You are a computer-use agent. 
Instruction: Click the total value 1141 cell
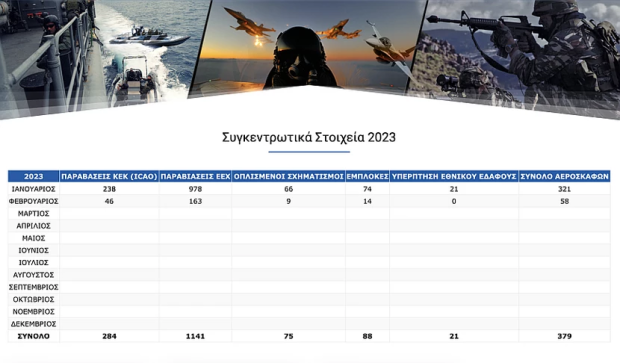tap(195, 336)
